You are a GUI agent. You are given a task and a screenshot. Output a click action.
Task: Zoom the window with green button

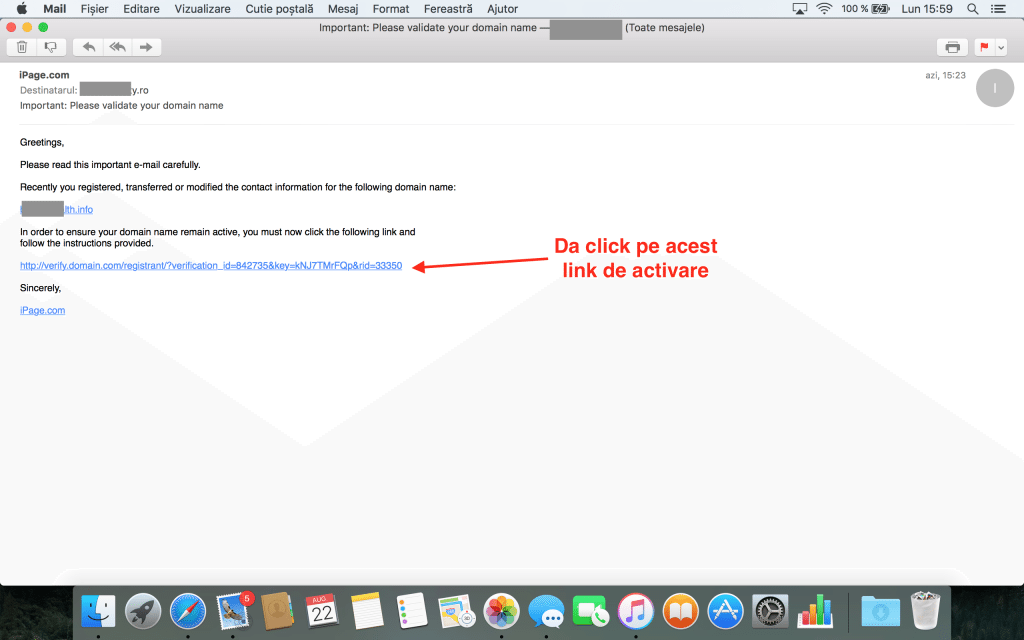(x=43, y=27)
